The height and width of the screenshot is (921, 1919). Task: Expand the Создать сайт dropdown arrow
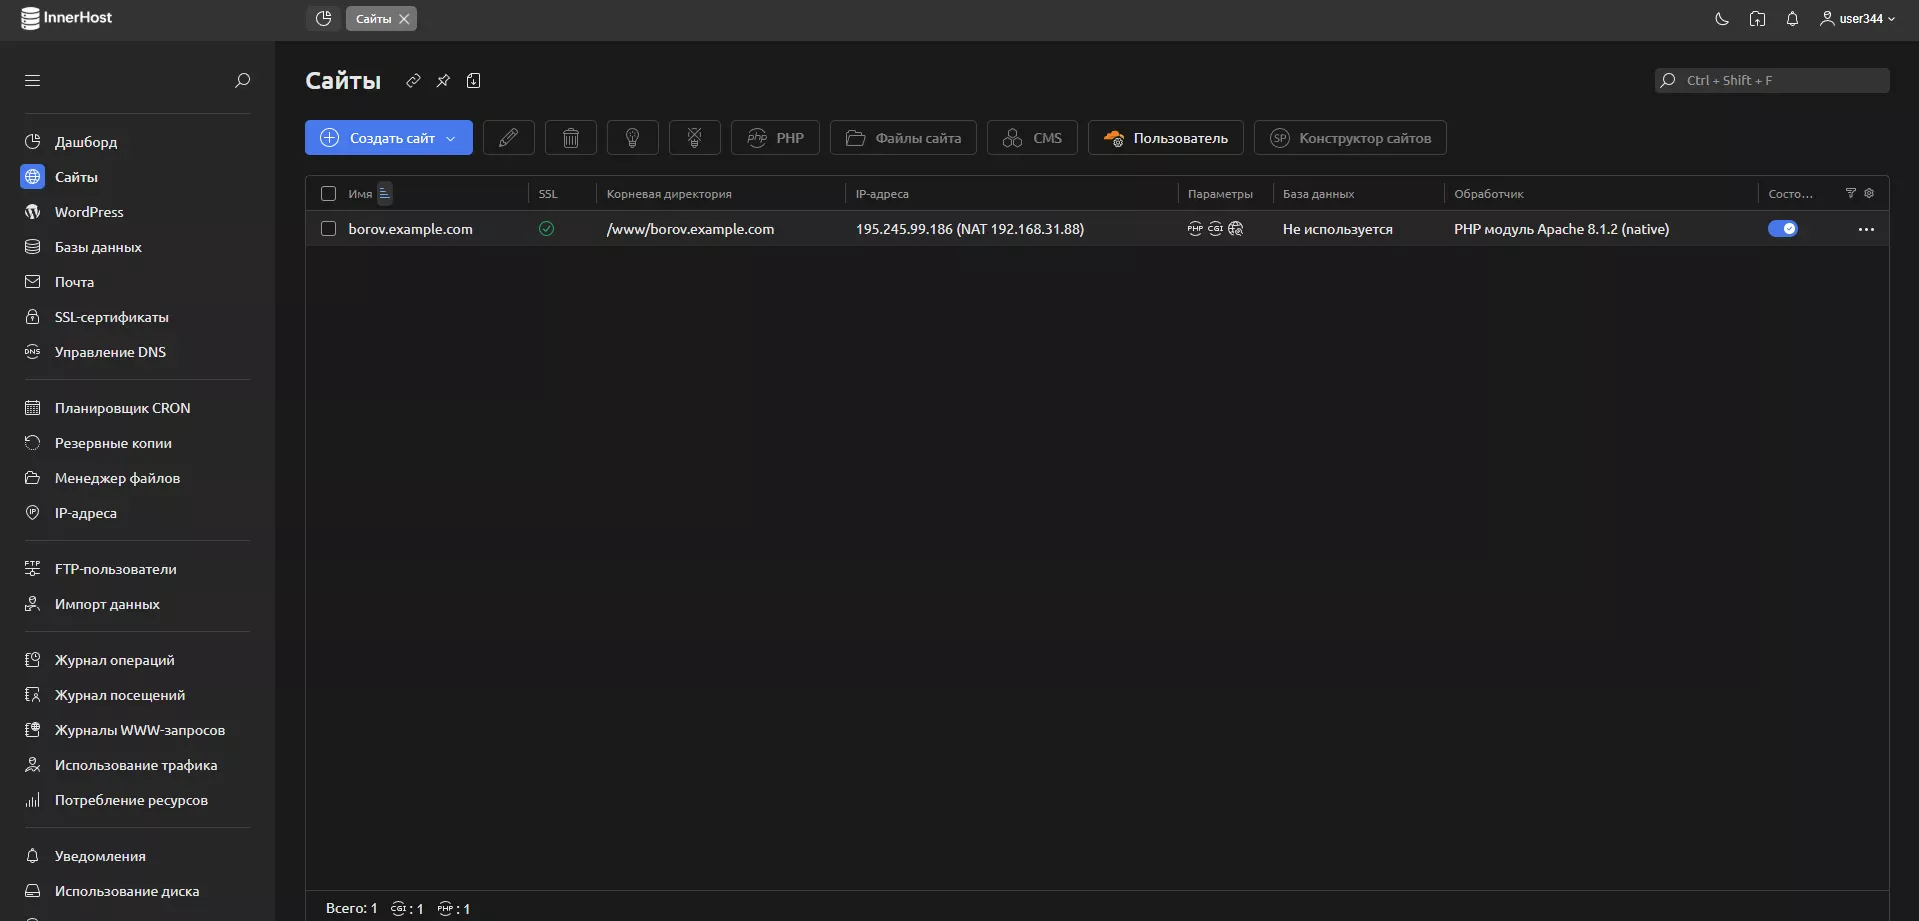pos(451,138)
